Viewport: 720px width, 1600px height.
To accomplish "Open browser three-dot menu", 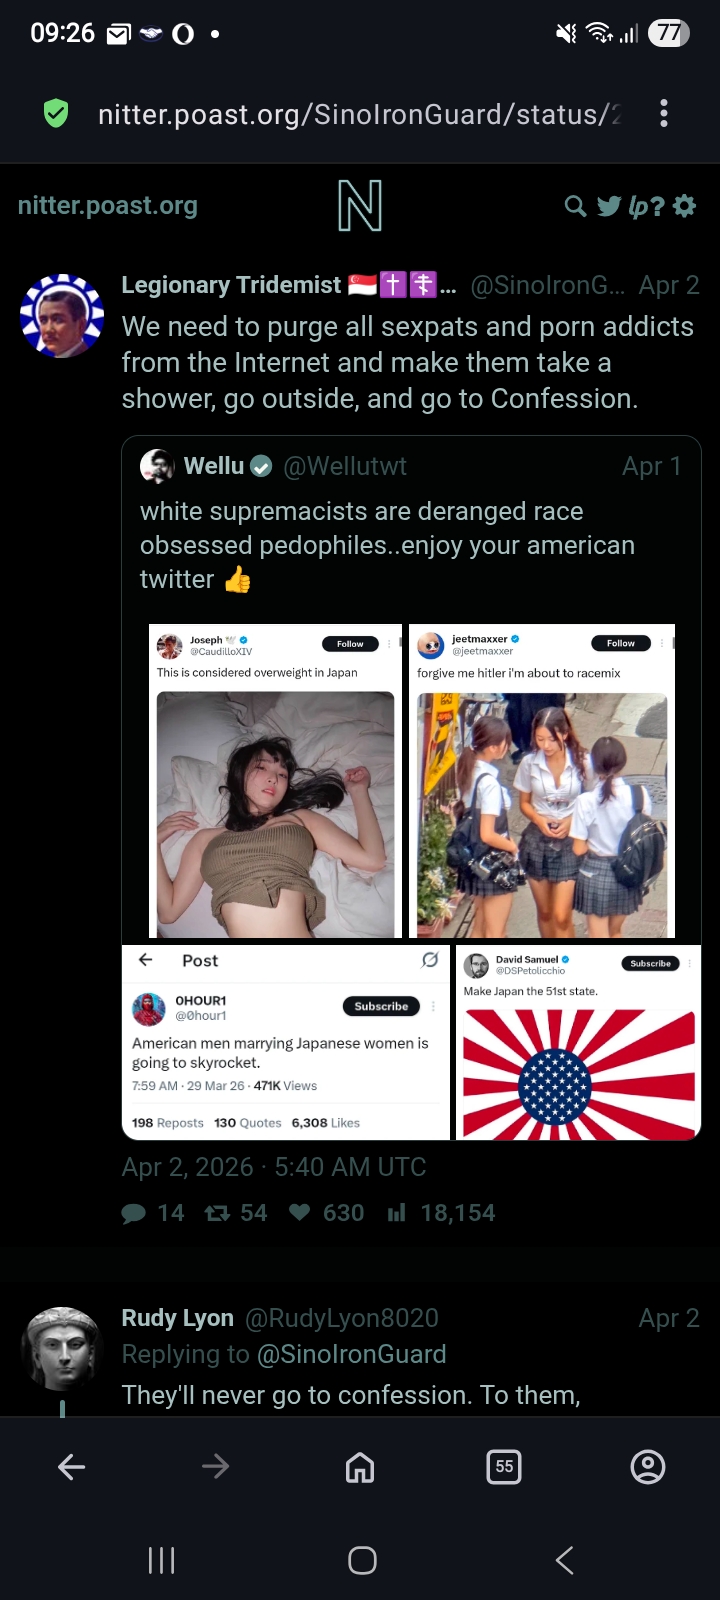I will (x=664, y=114).
